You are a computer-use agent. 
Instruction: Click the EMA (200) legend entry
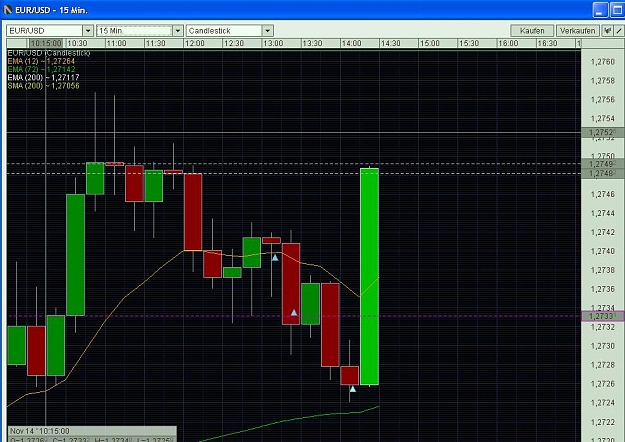[43, 77]
